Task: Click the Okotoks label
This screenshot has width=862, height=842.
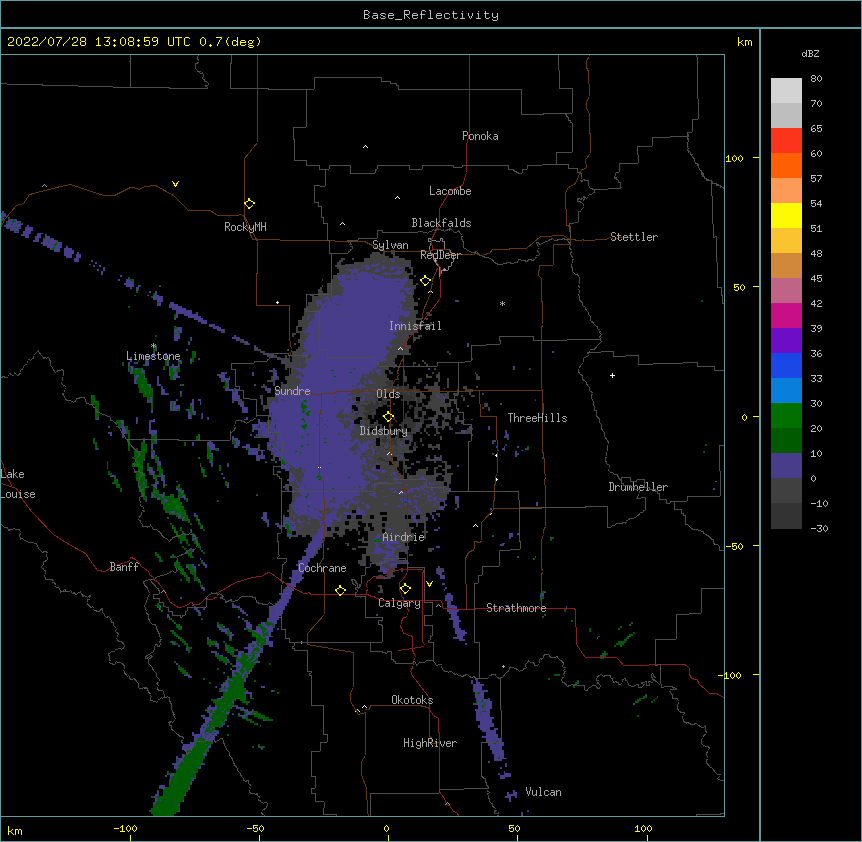Action: [412, 700]
